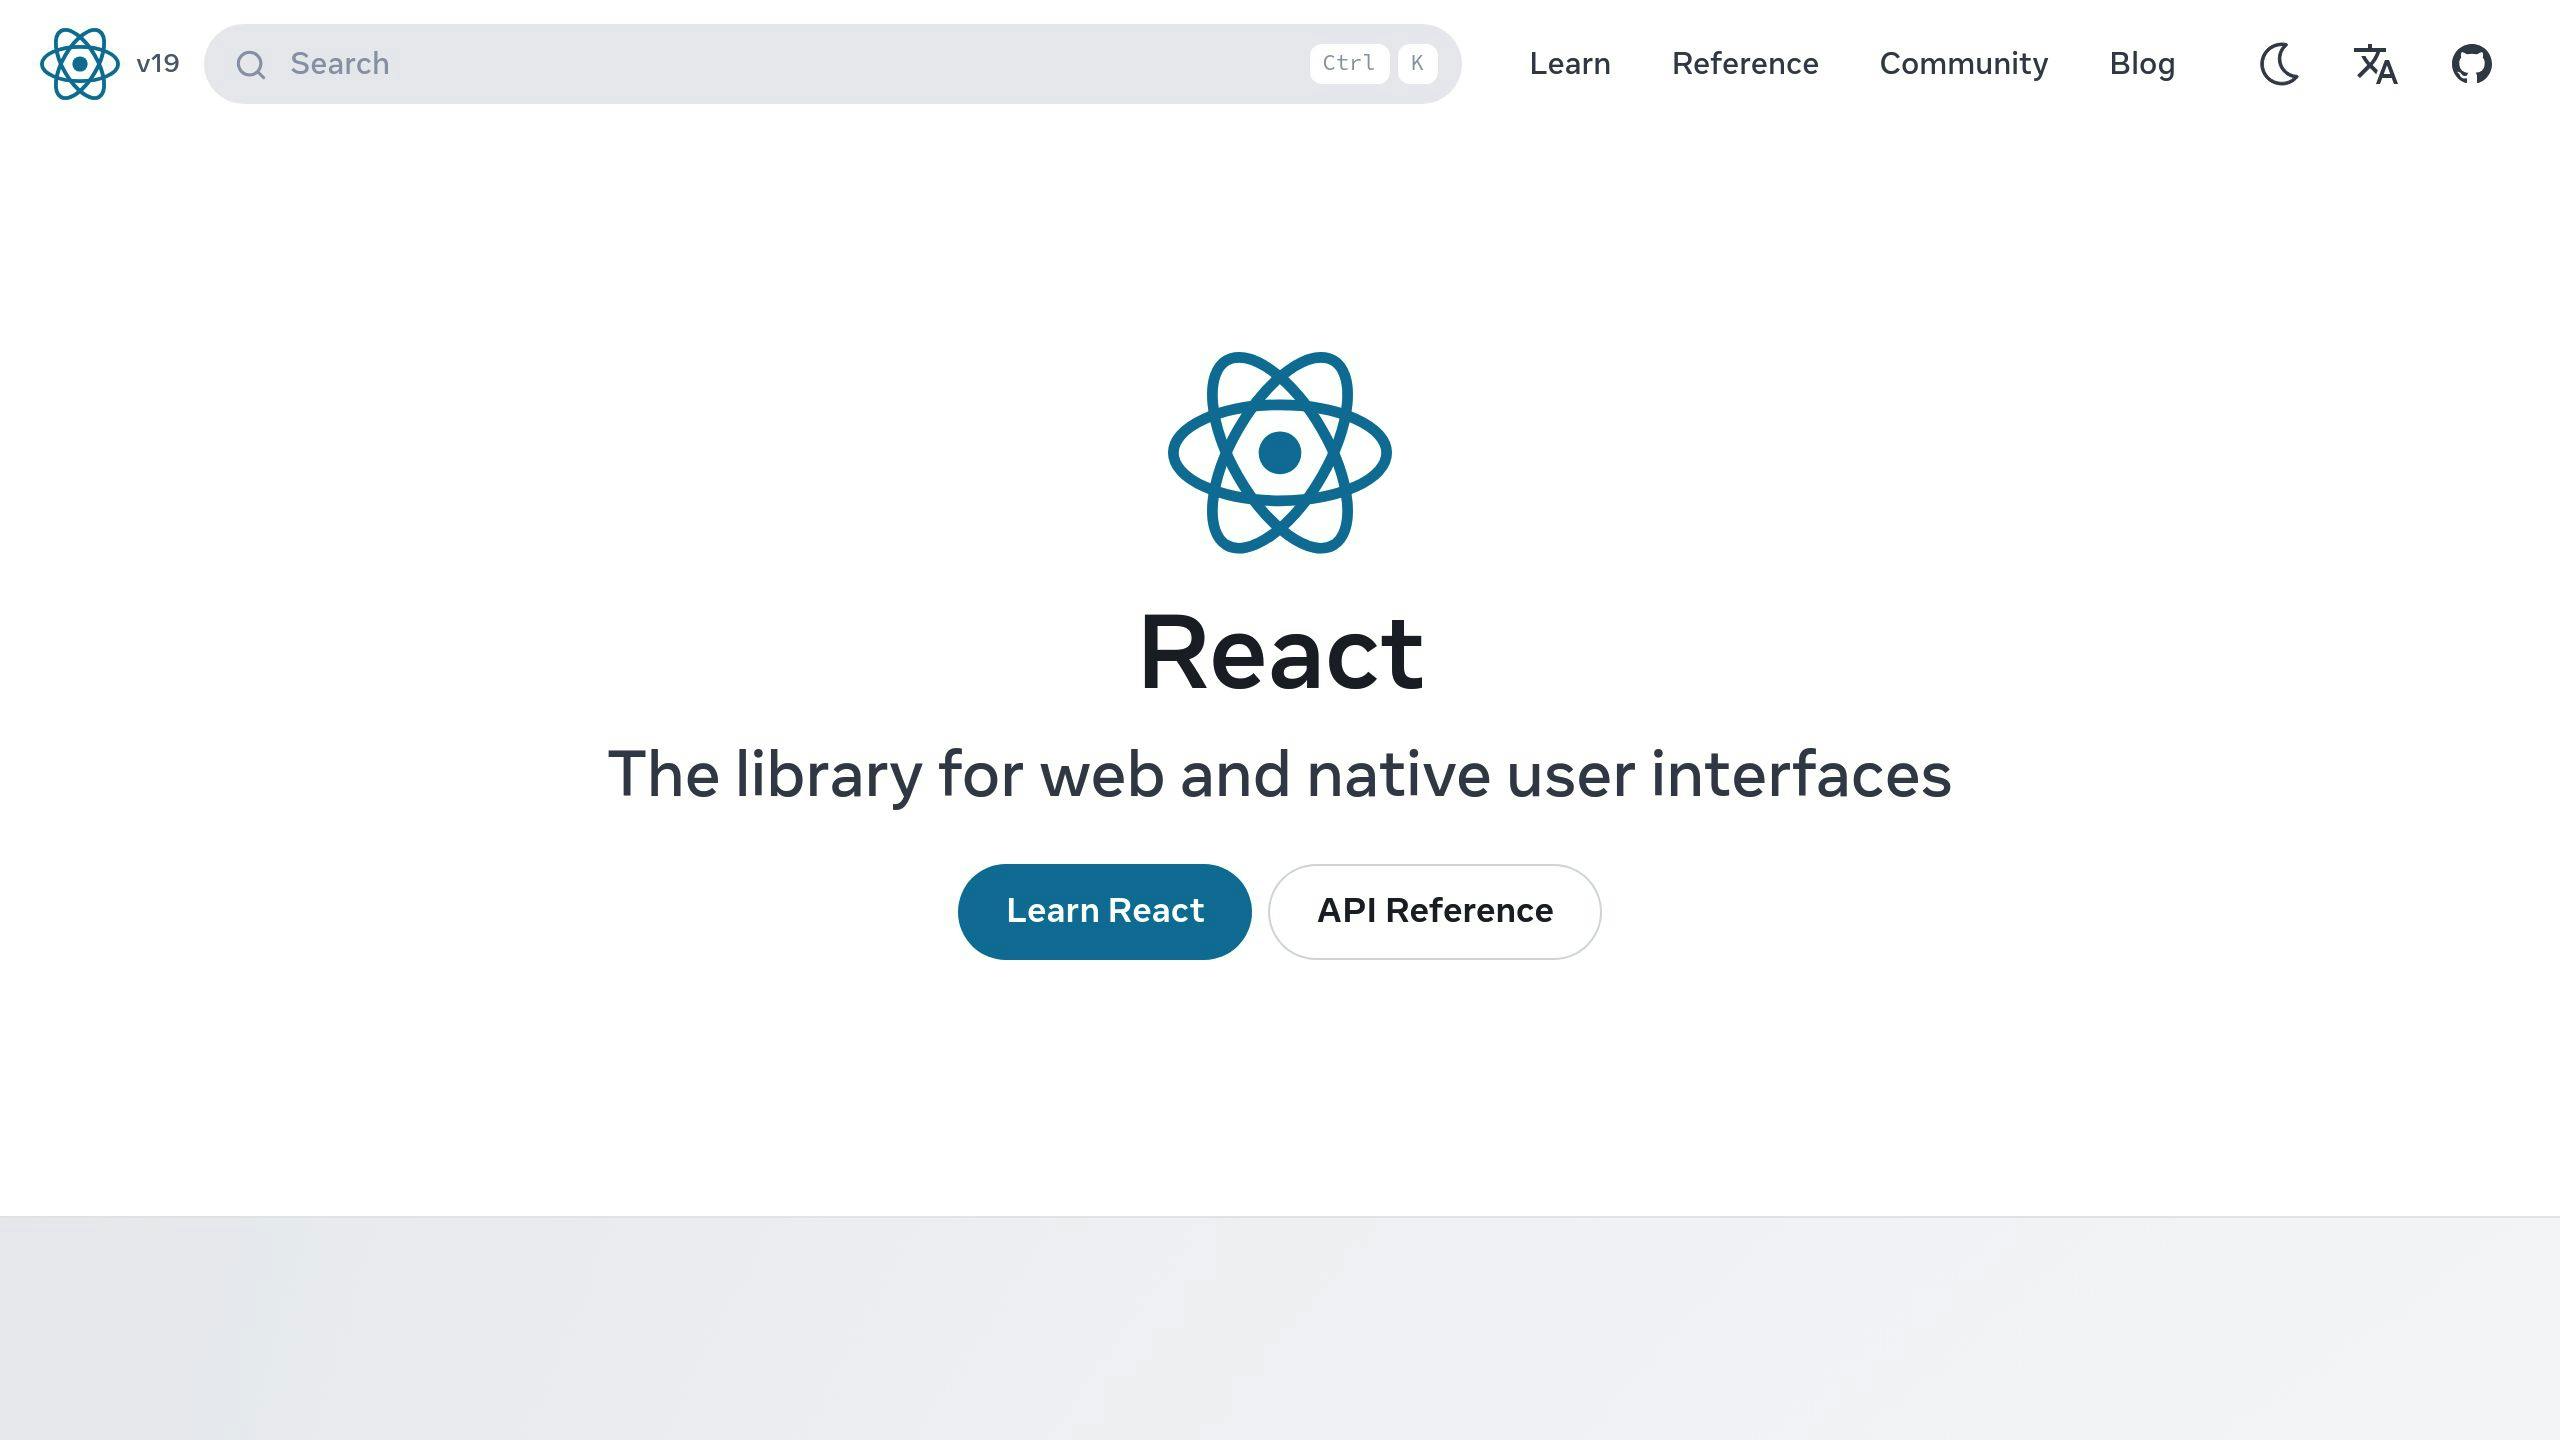The image size is (2560, 1440).
Task: Click the language translation icon
Action: [x=2377, y=63]
